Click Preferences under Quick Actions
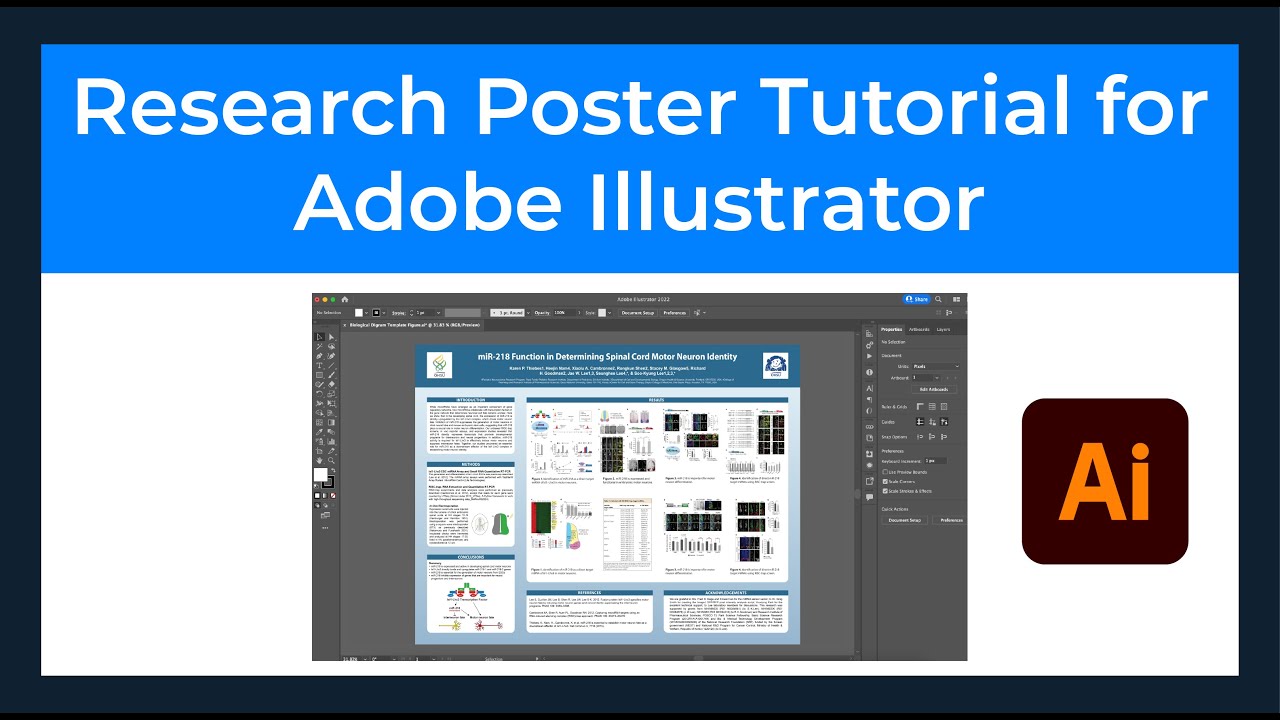This screenshot has width=1280, height=720. tap(952, 520)
